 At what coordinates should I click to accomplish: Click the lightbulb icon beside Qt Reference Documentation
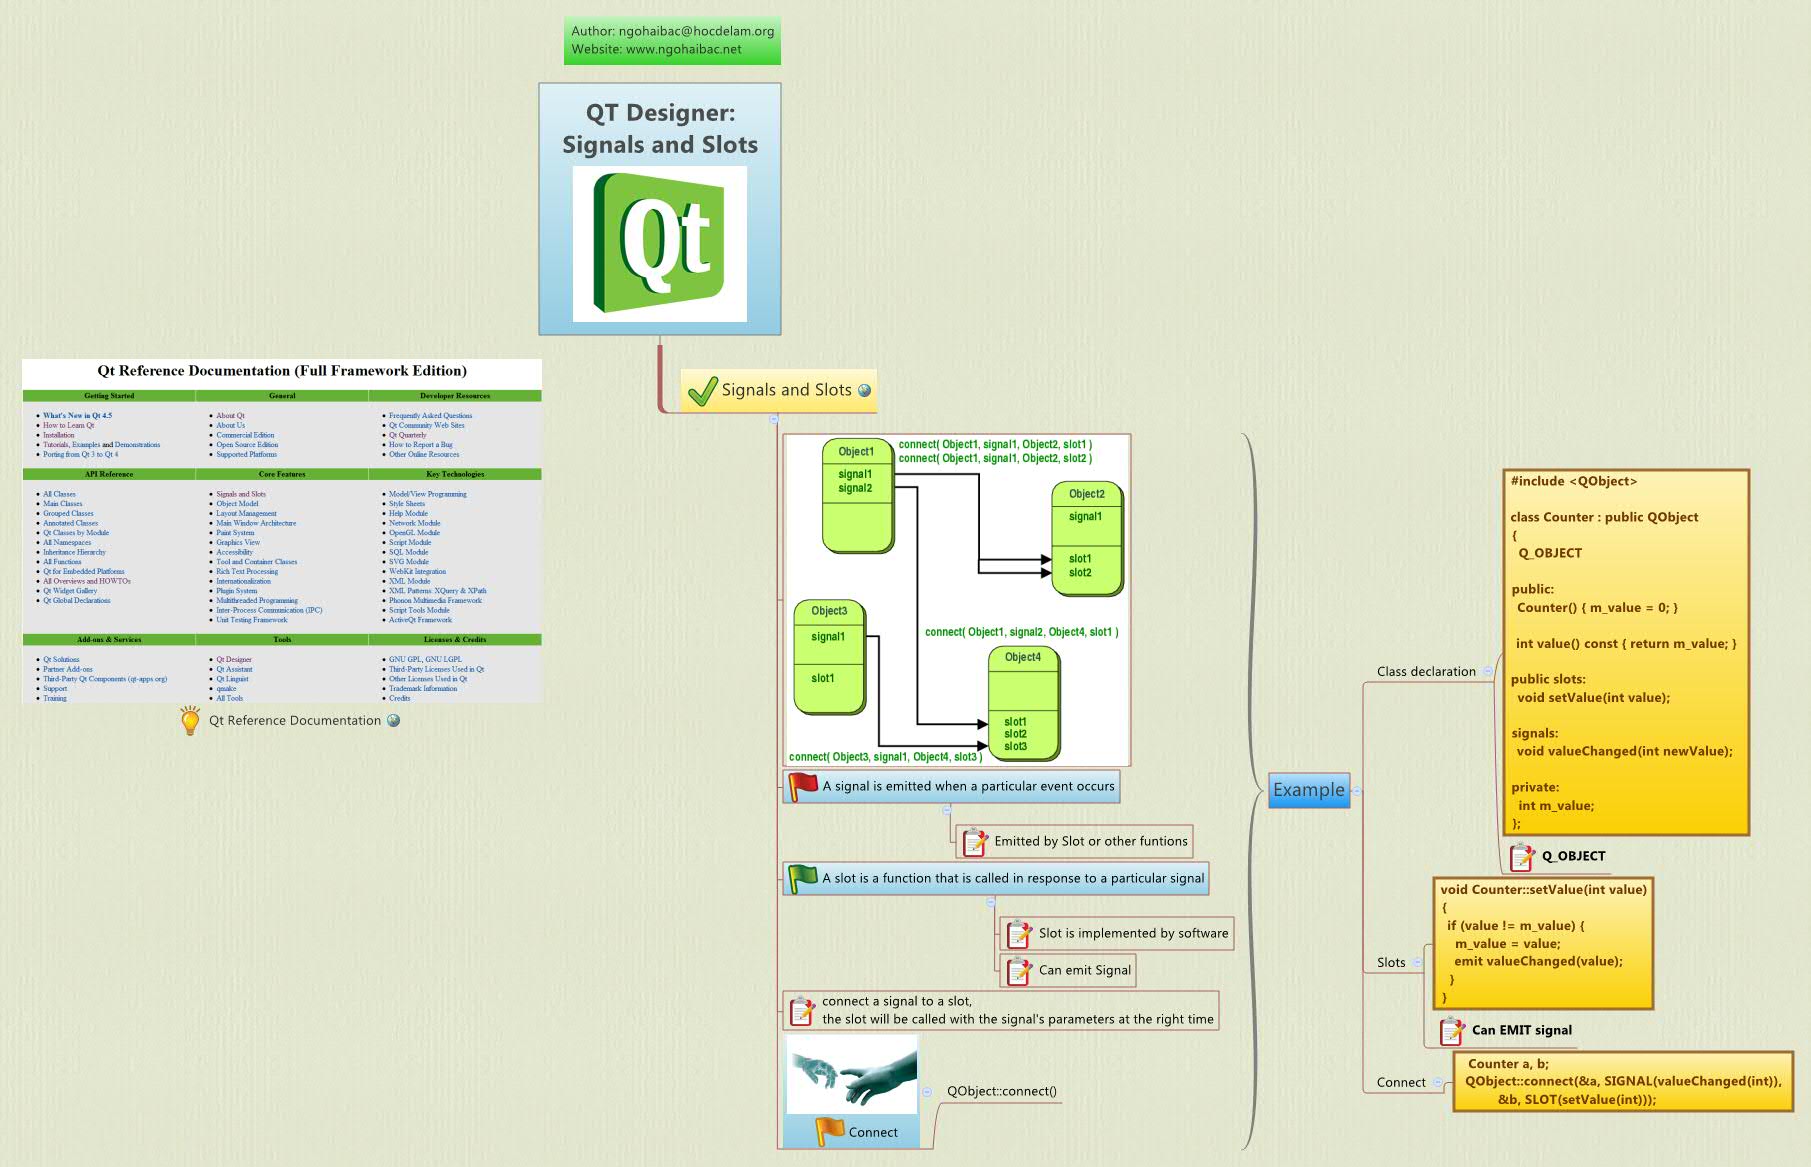pos(189,720)
